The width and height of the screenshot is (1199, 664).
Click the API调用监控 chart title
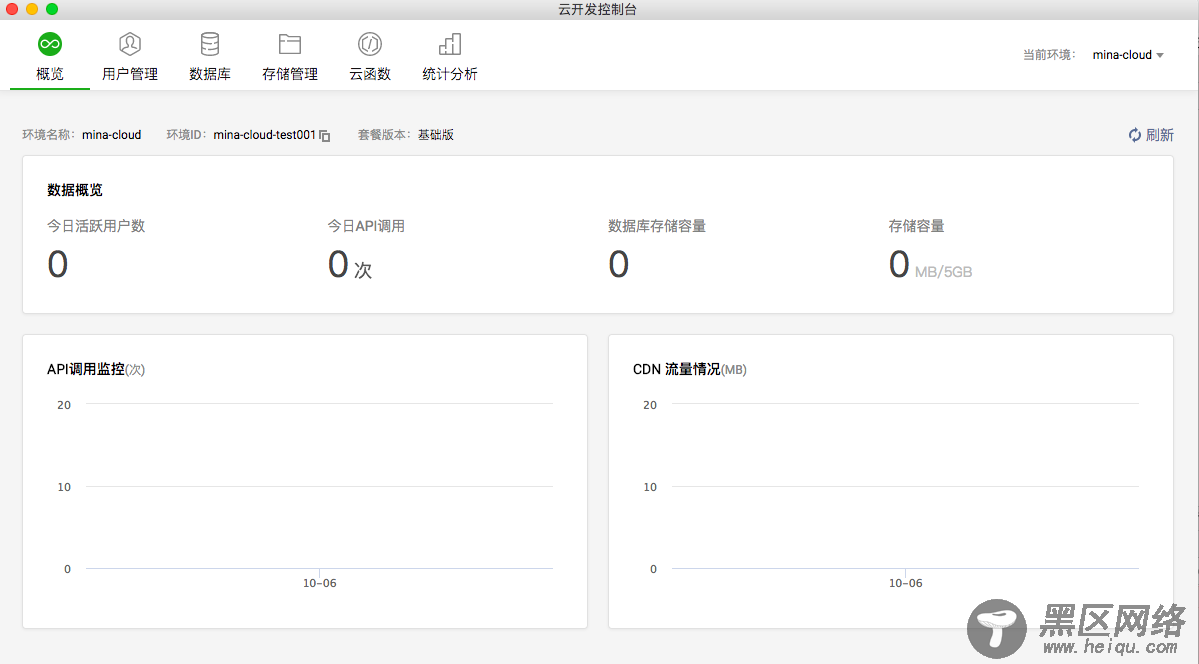tap(86, 369)
